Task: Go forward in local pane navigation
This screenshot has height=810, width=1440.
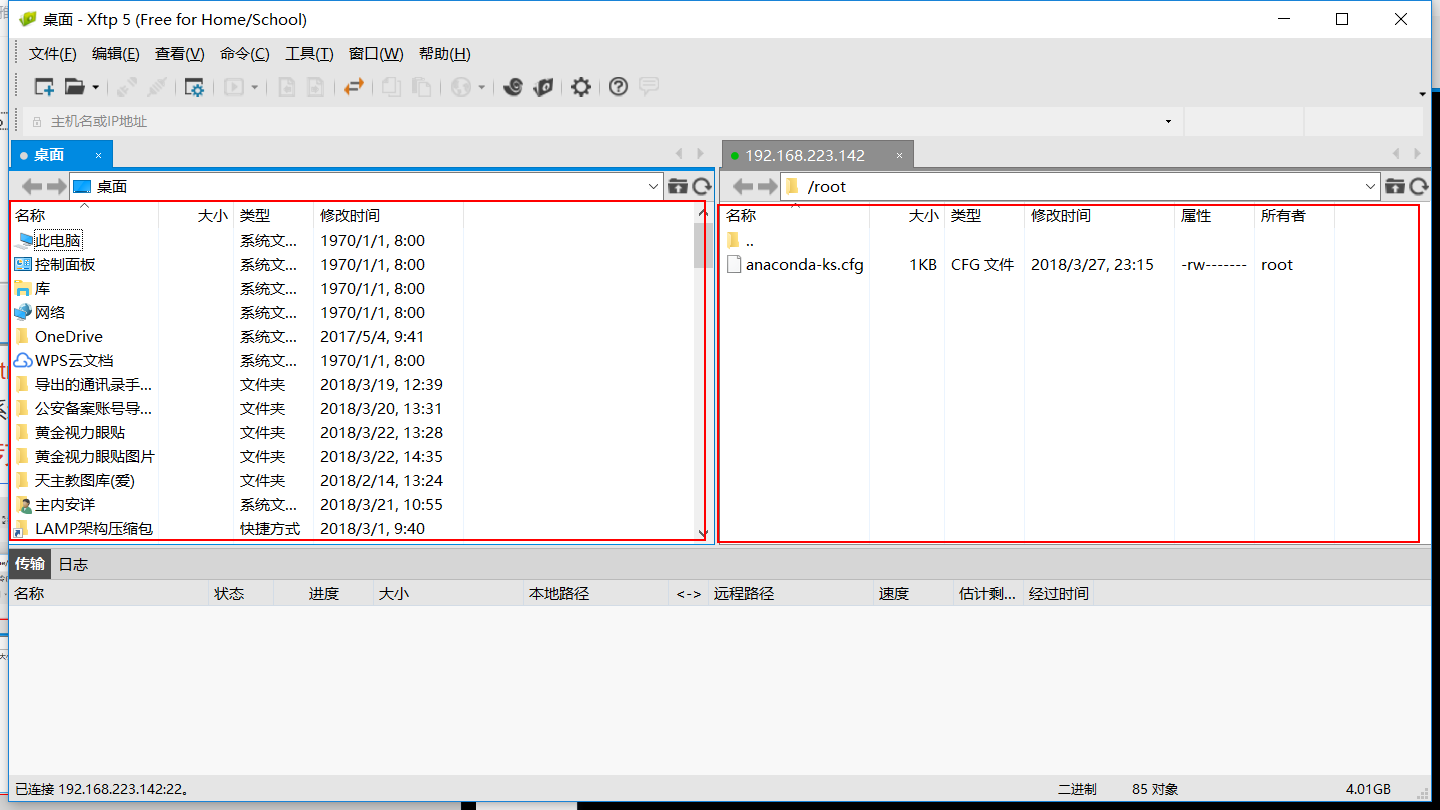Action: click(56, 186)
